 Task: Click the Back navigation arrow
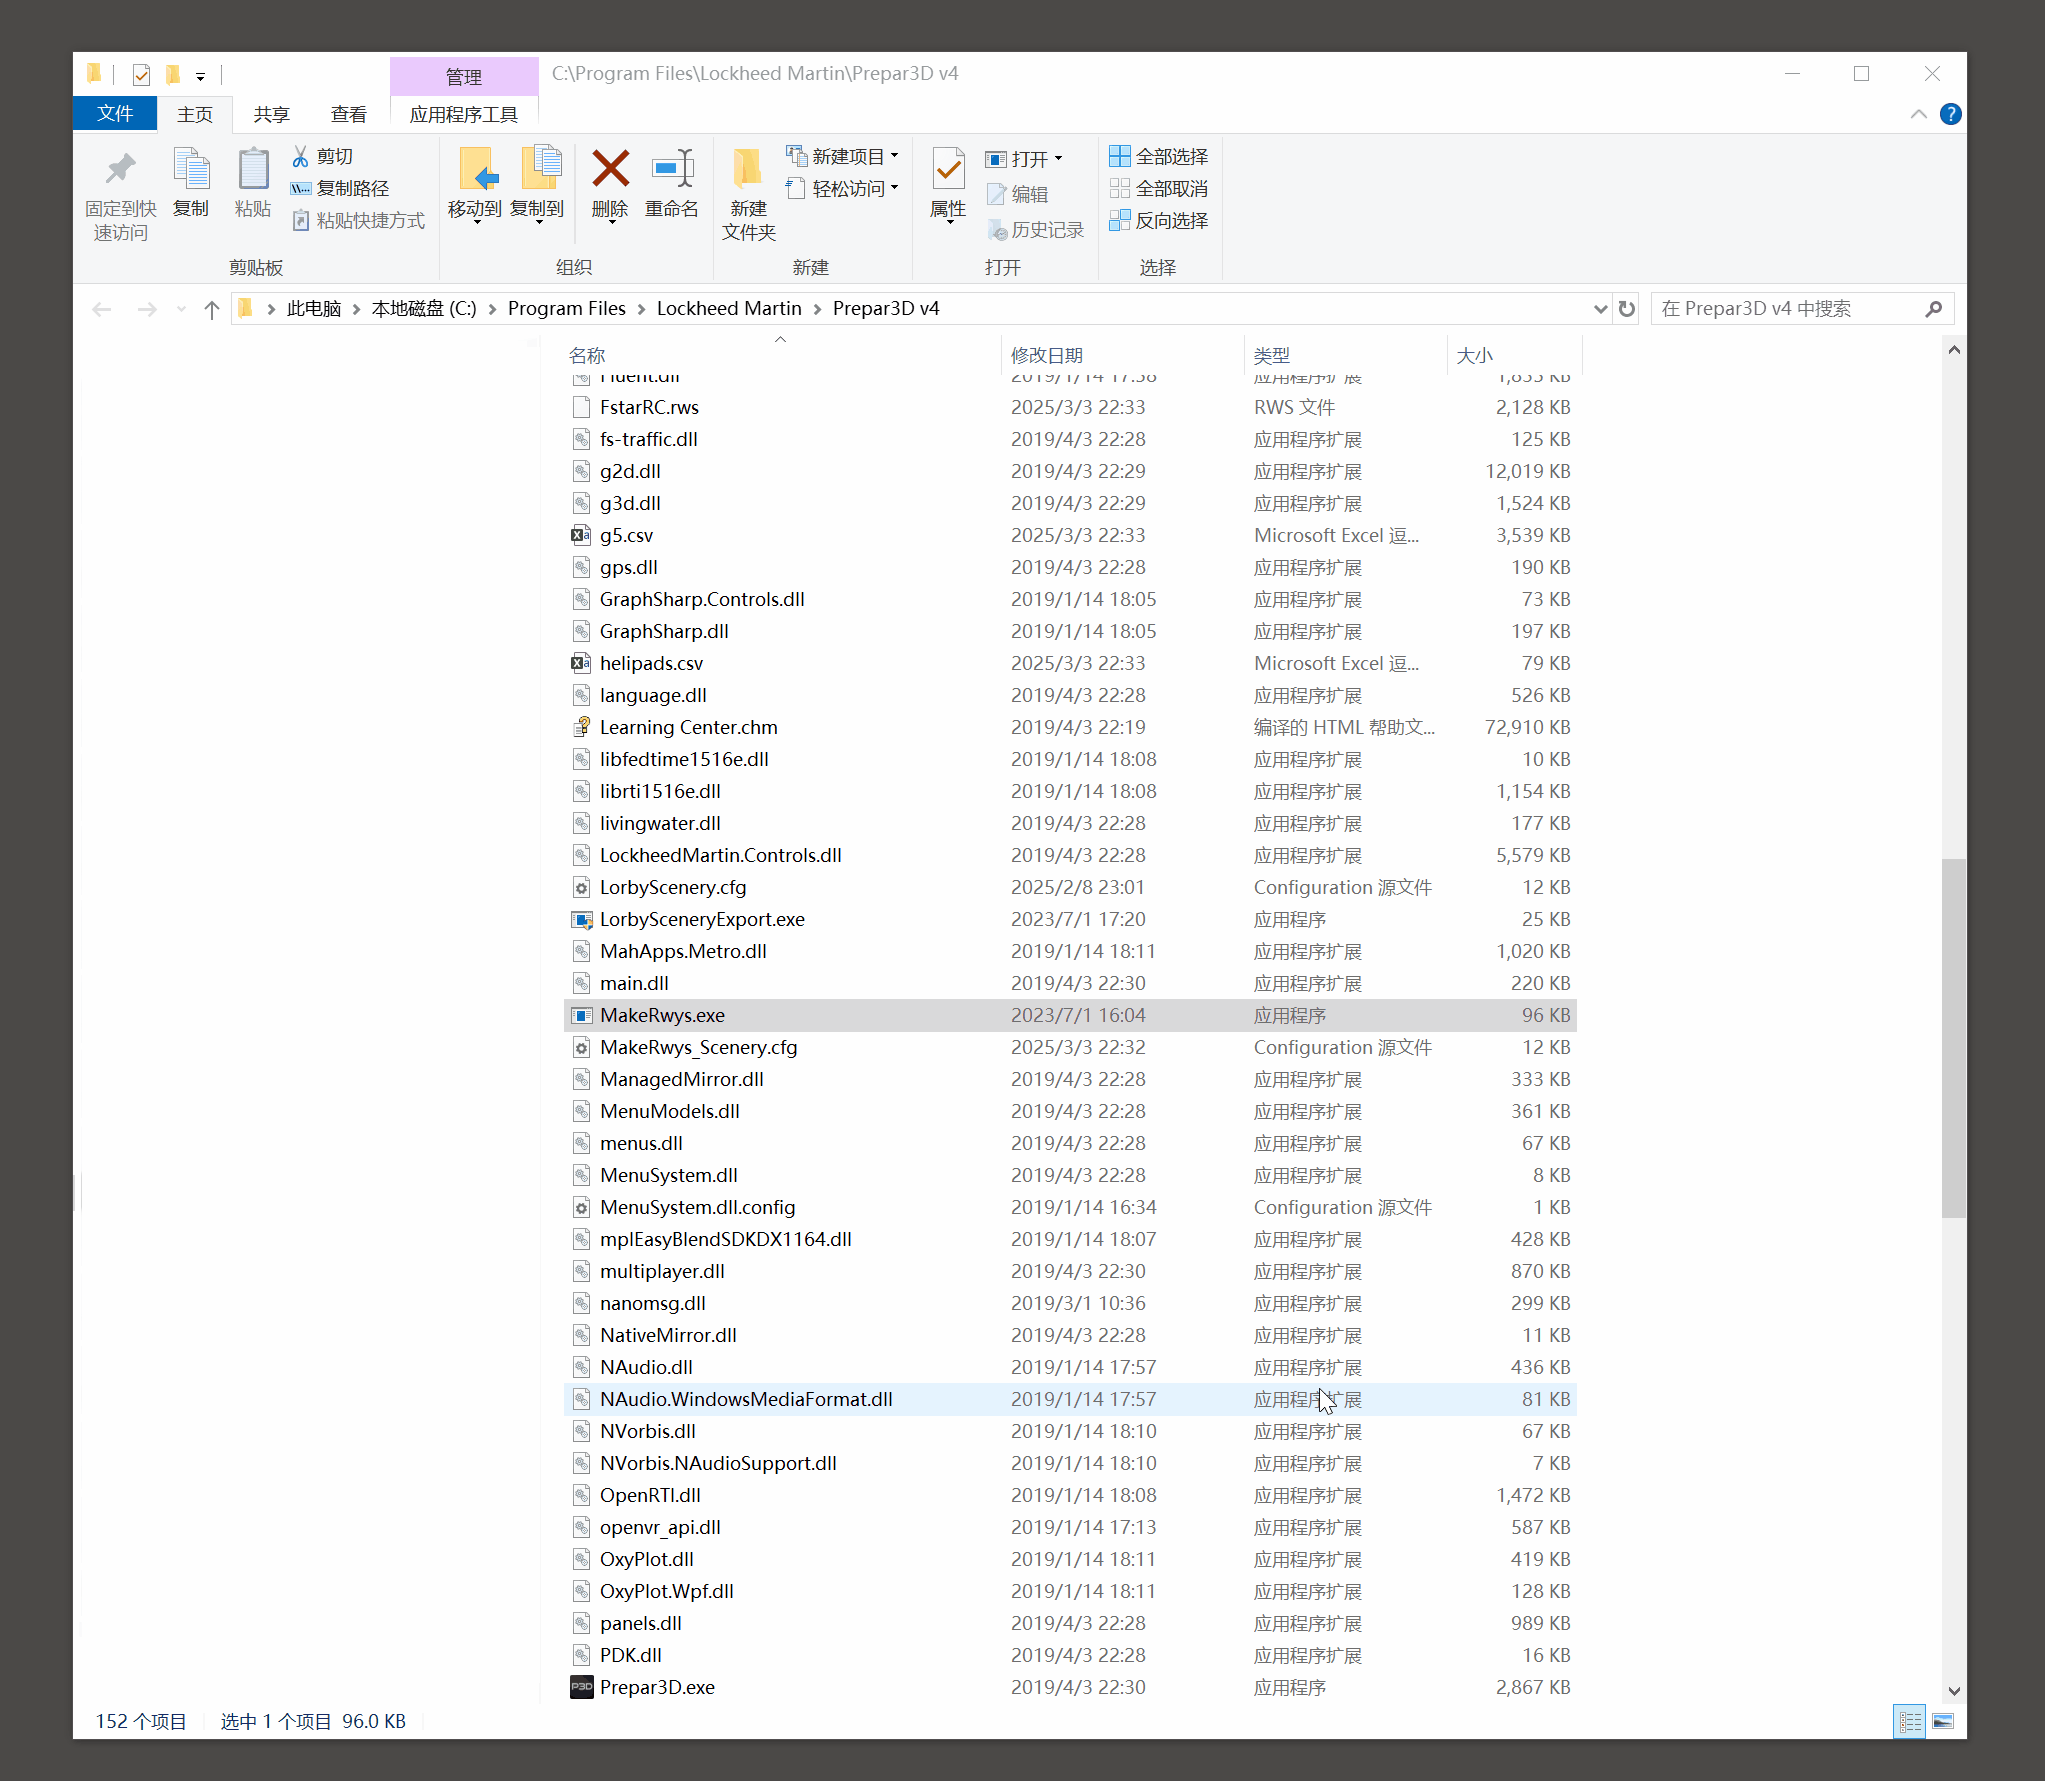(101, 309)
